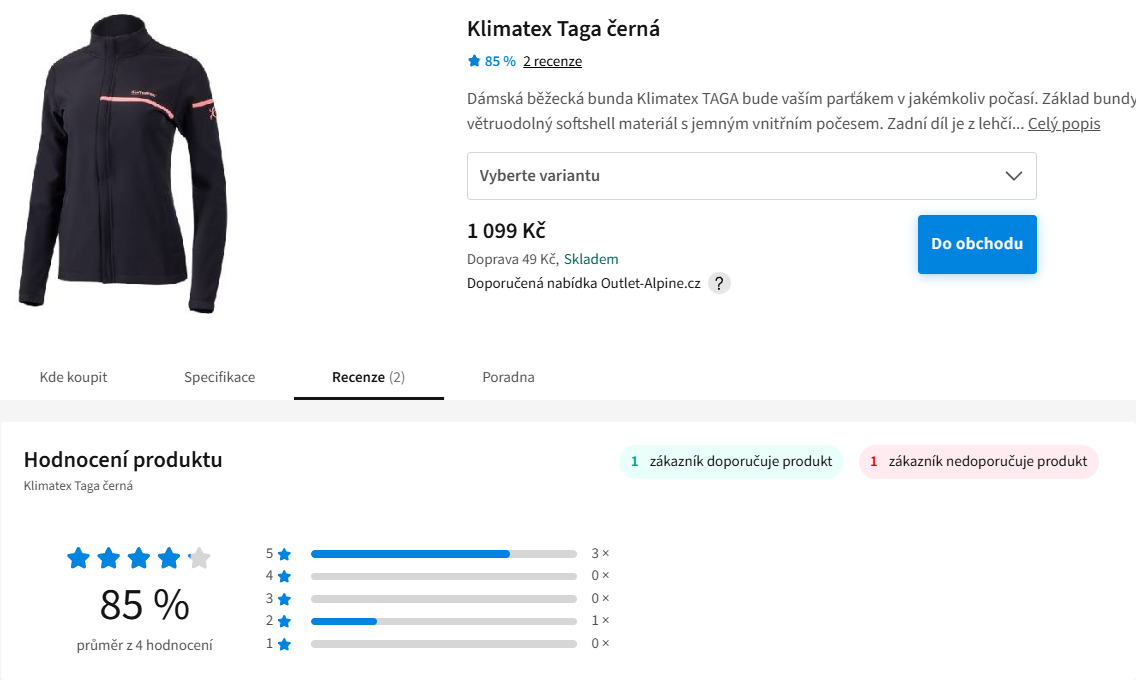The image size is (1136, 680).
Task: Click the 5-star rating bar
Action: 443,554
